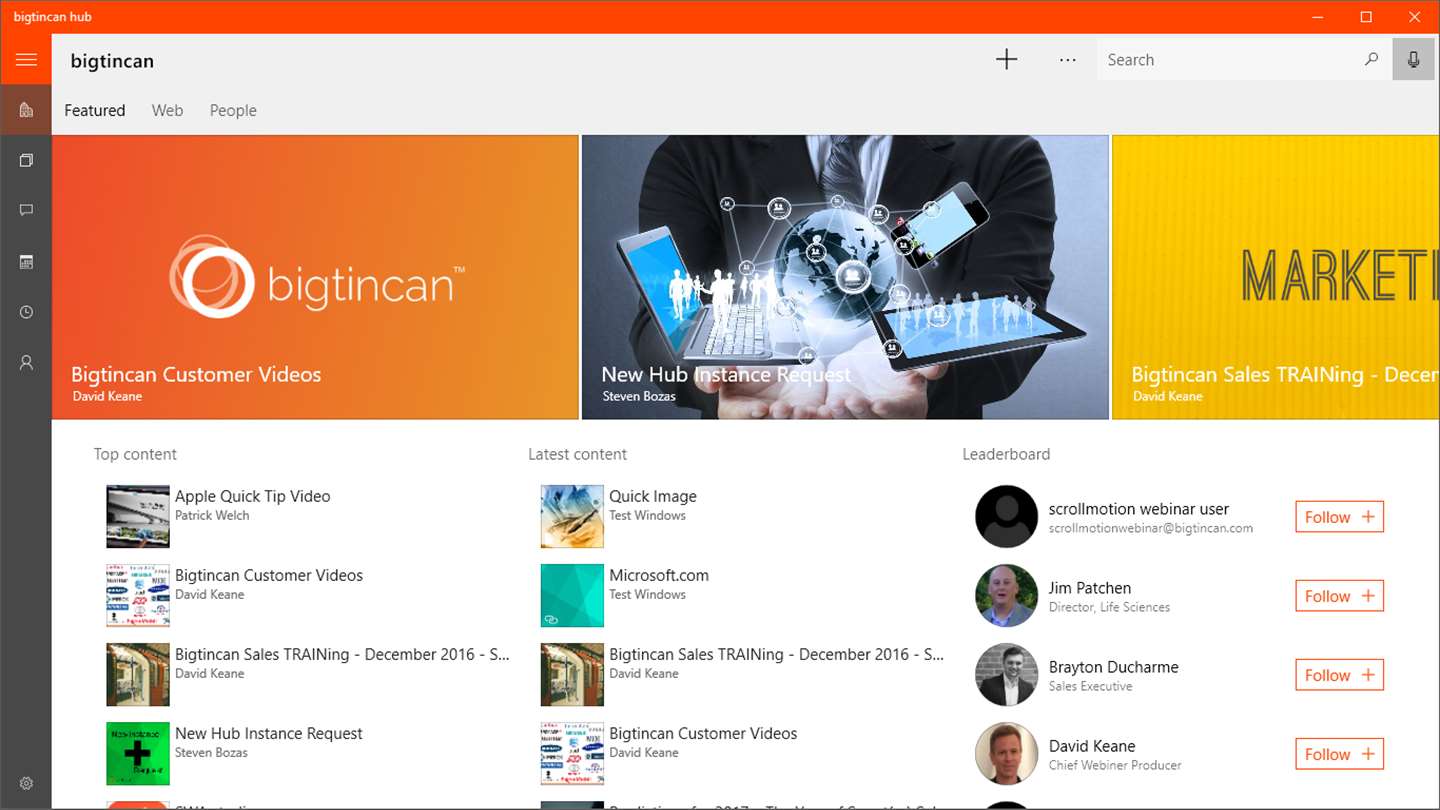Open the content library sidebar icon
The height and width of the screenshot is (810, 1440).
26,160
